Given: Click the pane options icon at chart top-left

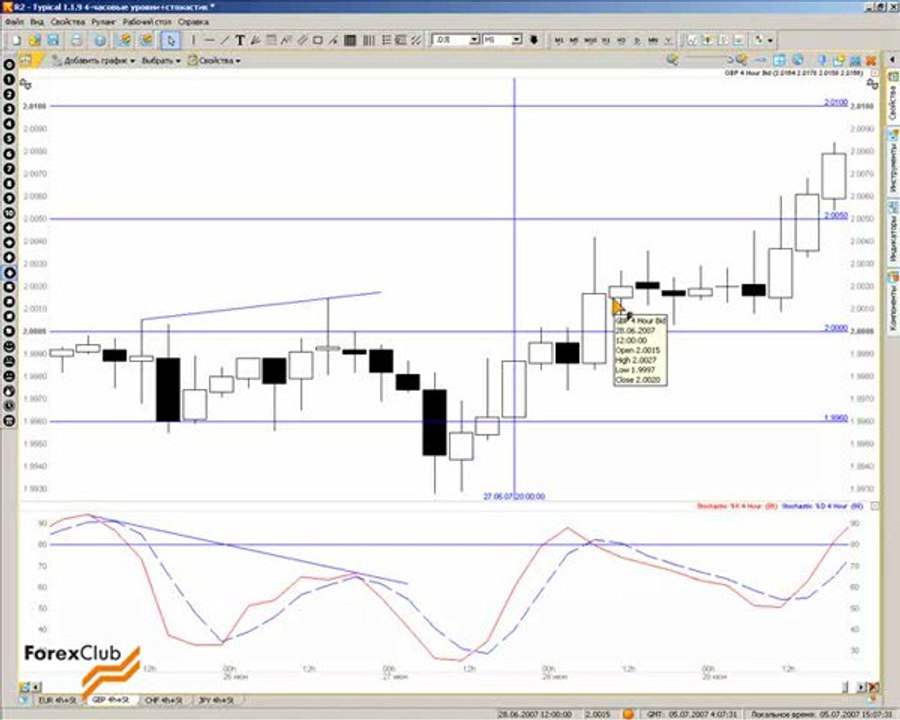Looking at the screenshot, I should [x=26, y=84].
